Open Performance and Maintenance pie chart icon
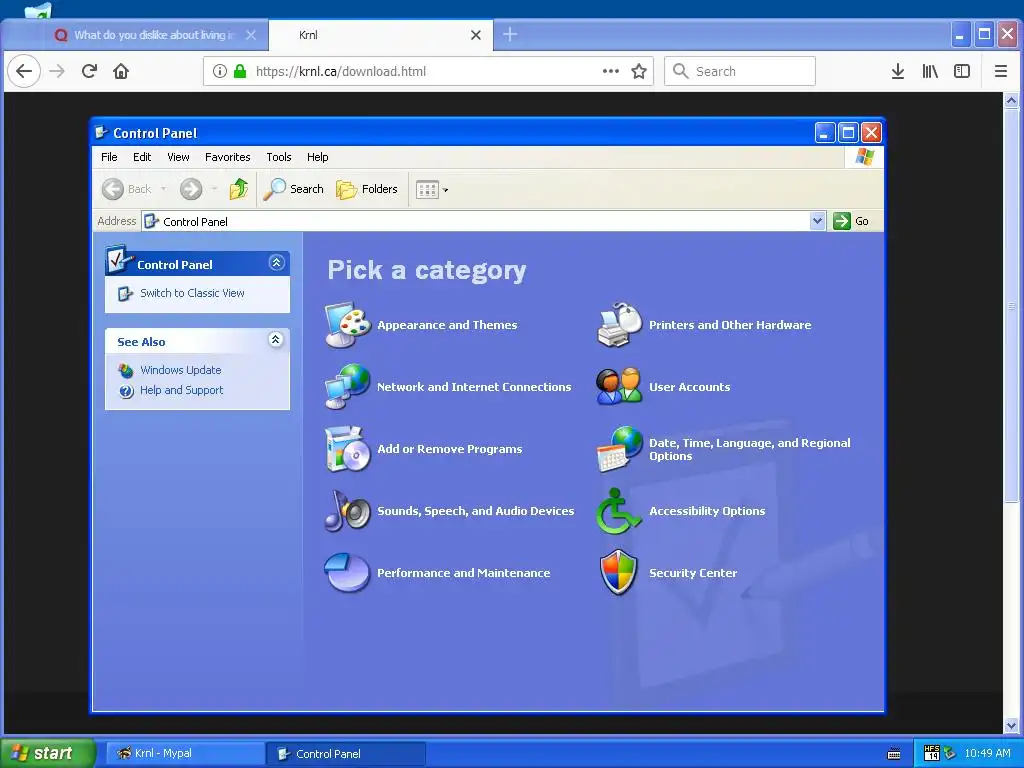Viewport: 1024px width, 768px height. click(x=348, y=573)
